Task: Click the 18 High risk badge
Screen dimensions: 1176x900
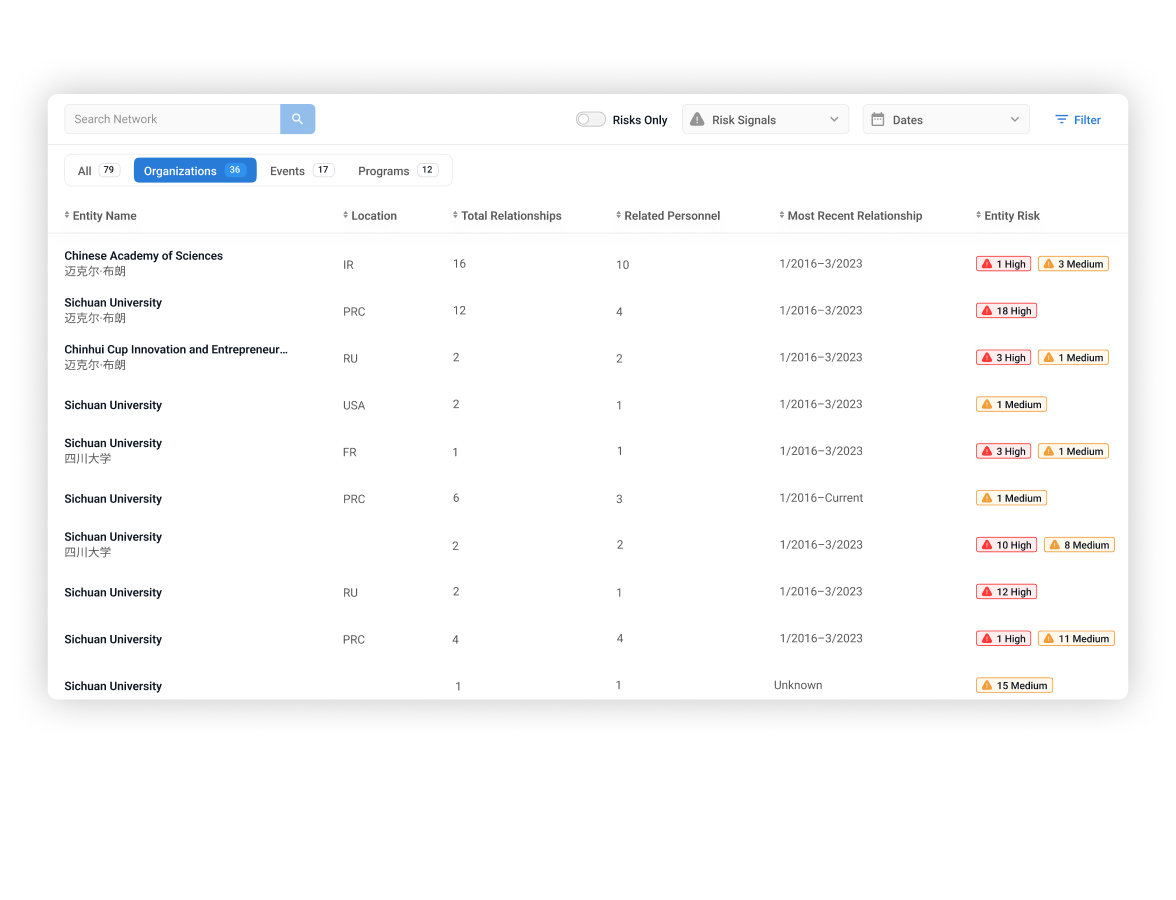Action: (1006, 311)
